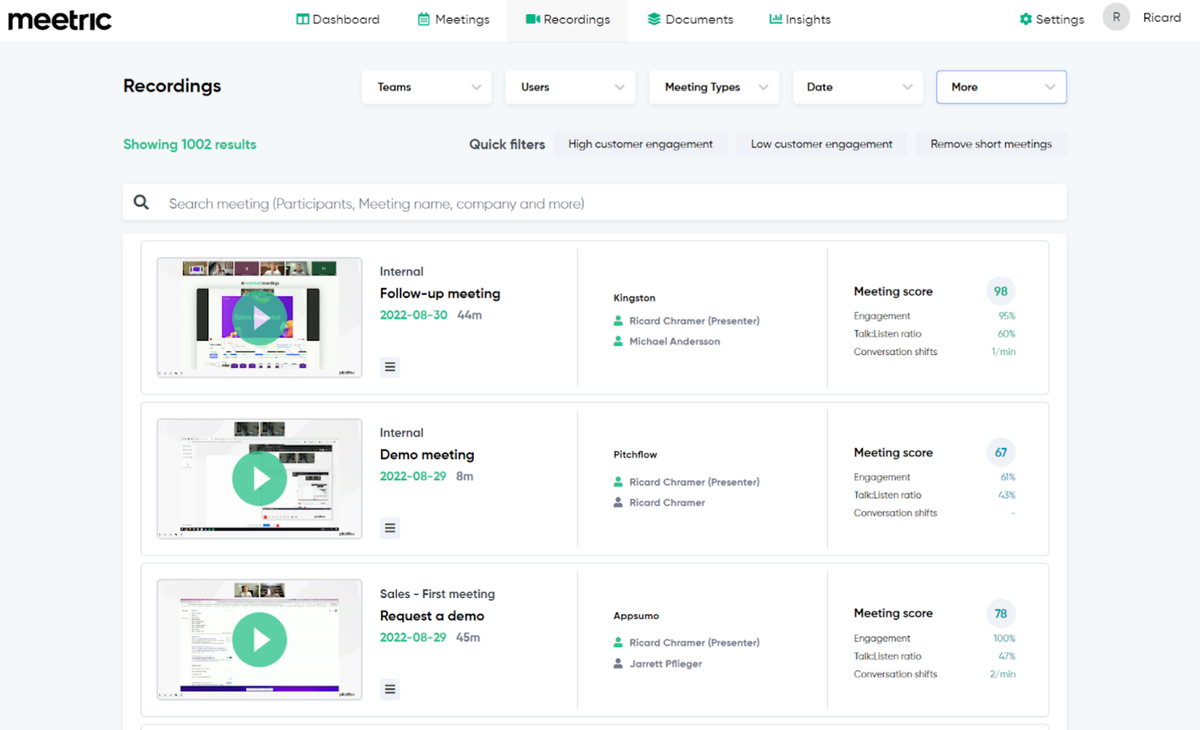Open the Follow-up meeting title link

[x=440, y=294]
